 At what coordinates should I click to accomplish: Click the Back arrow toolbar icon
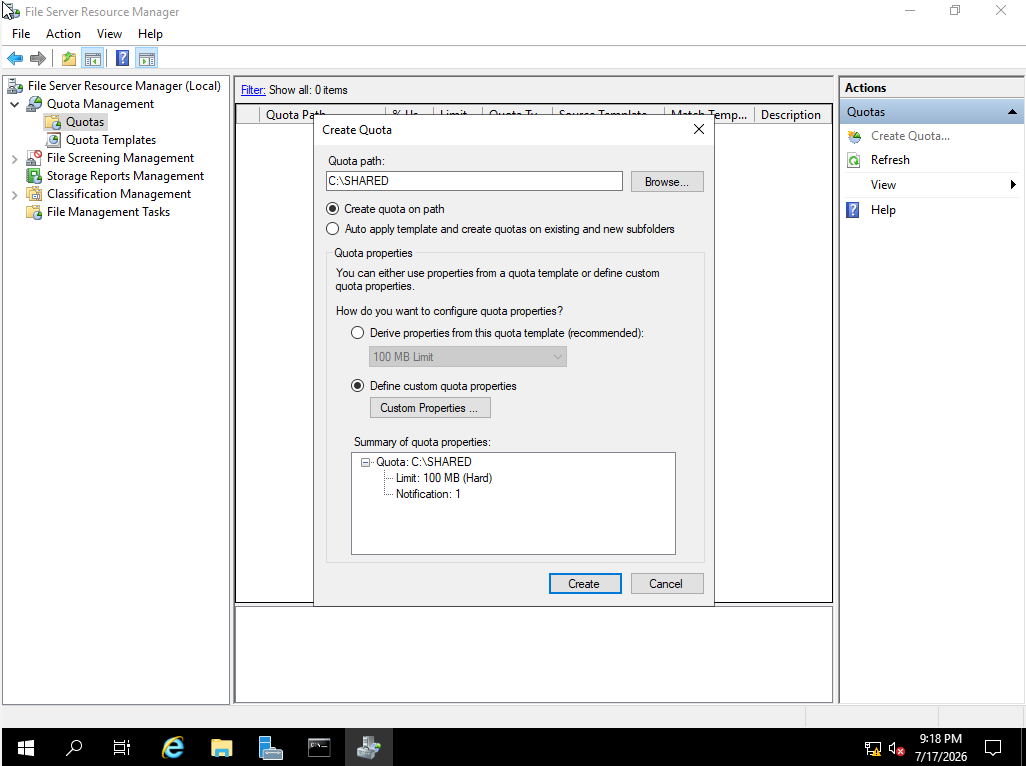click(15, 59)
